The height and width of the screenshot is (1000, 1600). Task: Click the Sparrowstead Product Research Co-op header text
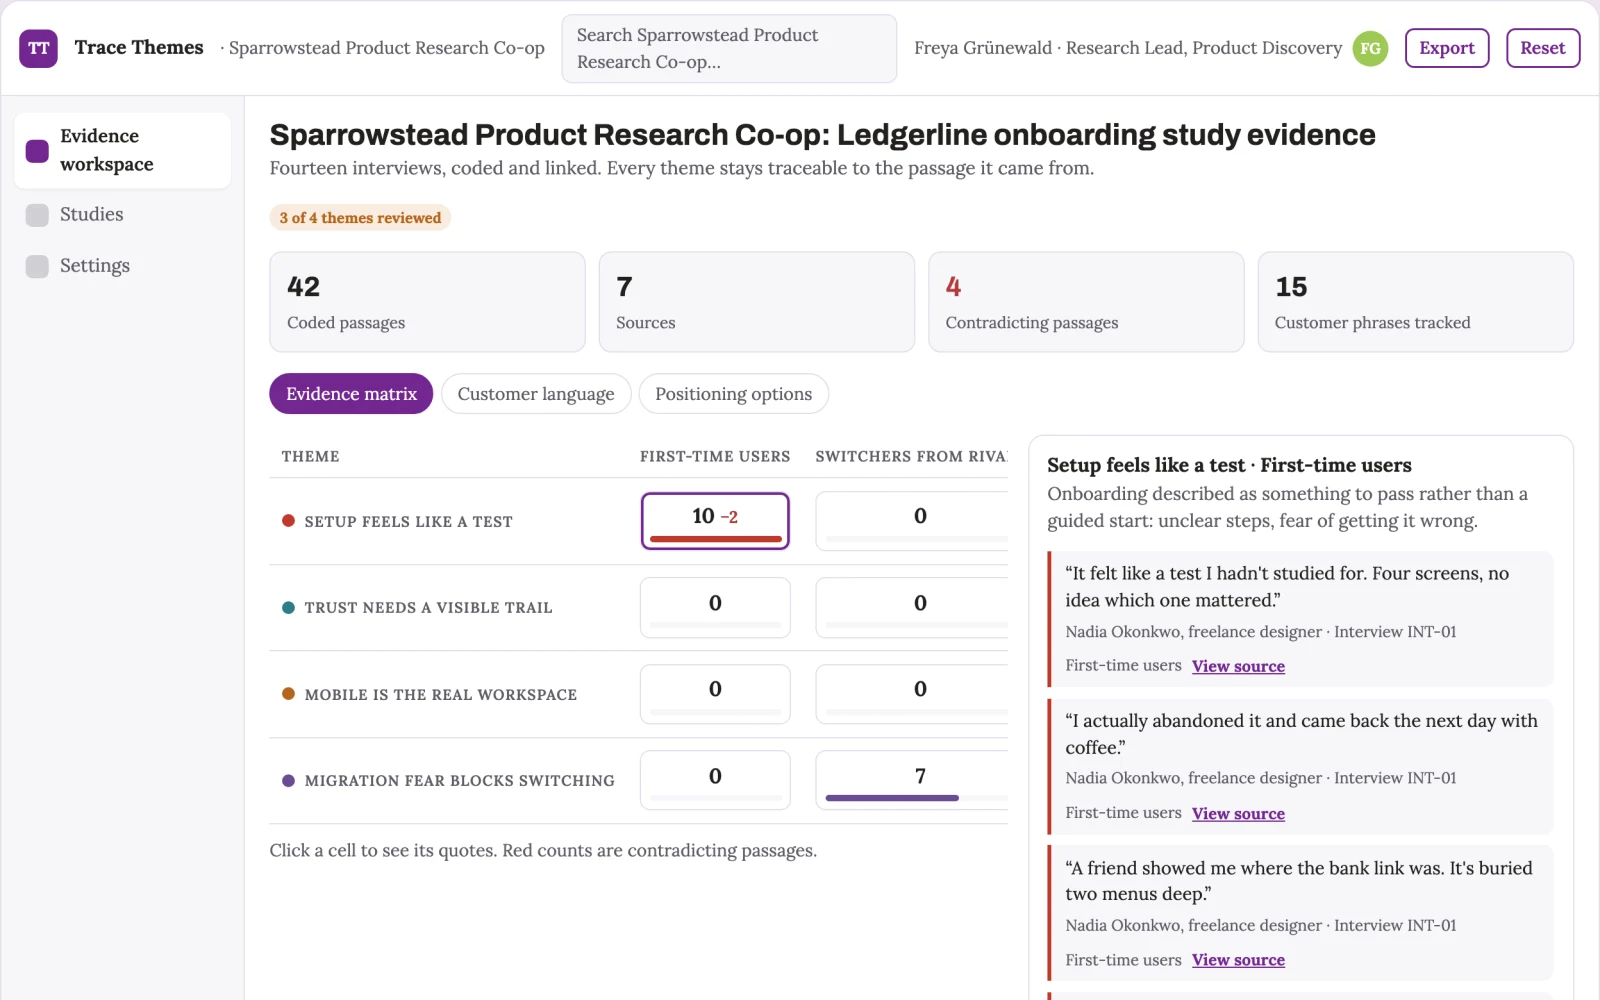[x=386, y=48]
